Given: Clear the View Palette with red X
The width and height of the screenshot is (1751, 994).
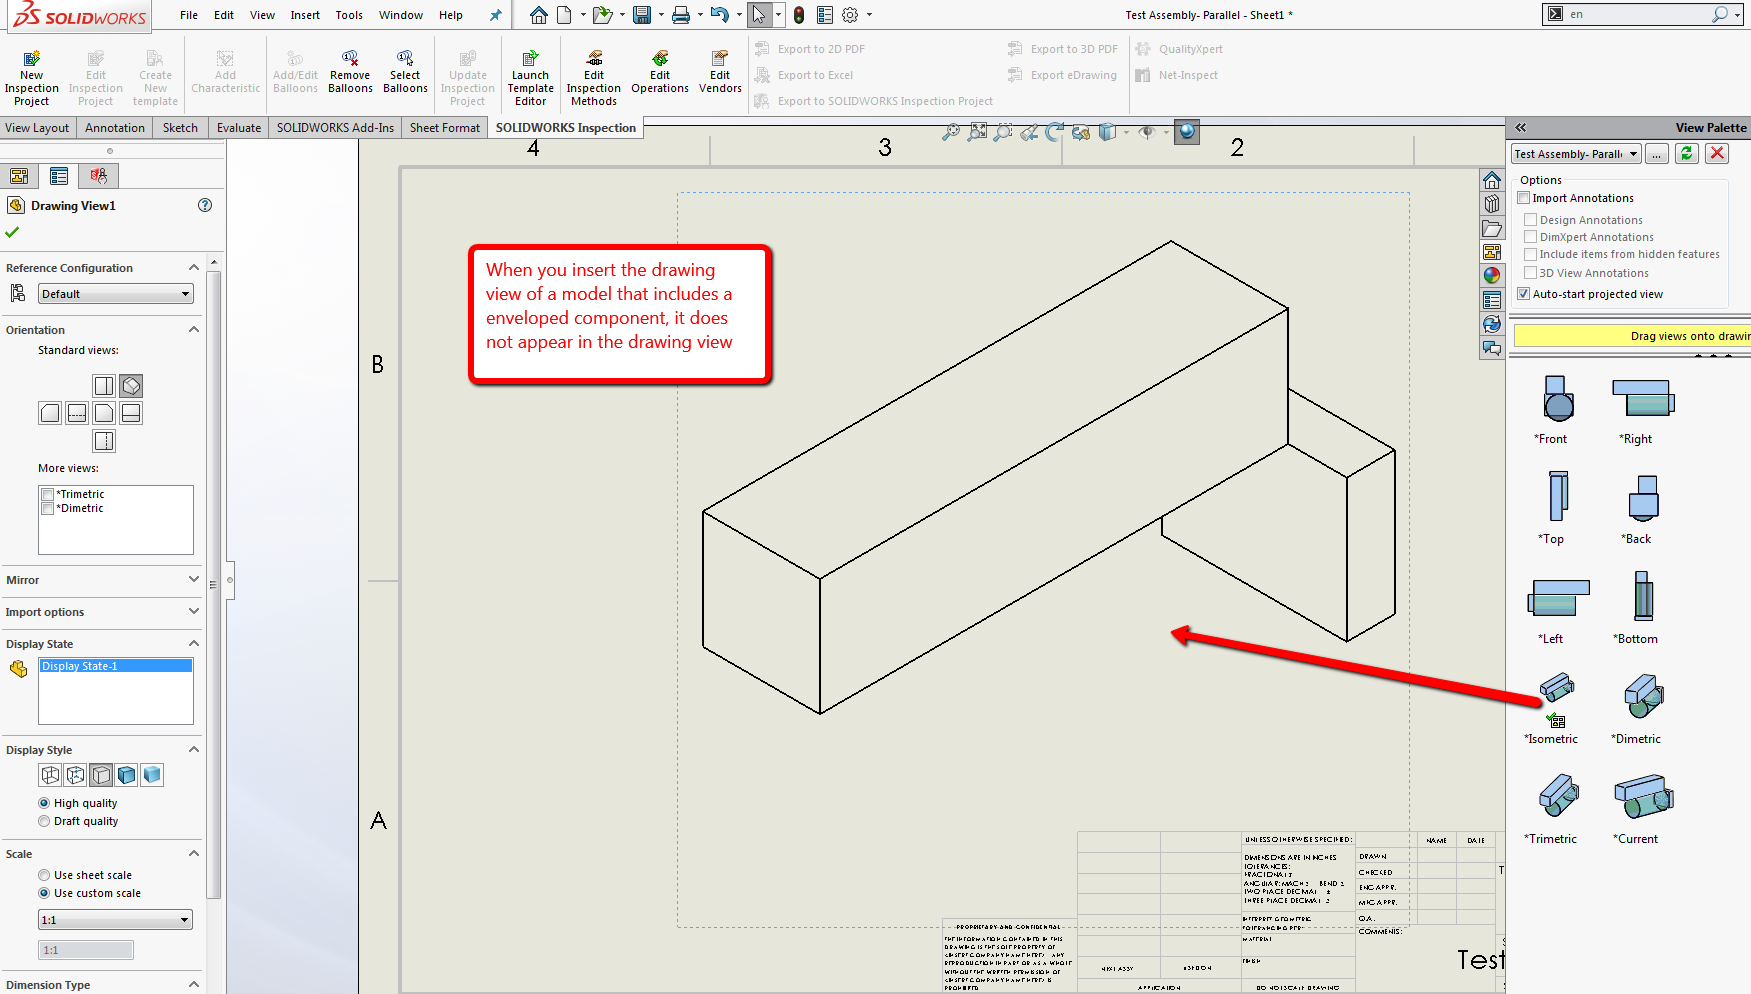Looking at the screenshot, I should (x=1717, y=153).
